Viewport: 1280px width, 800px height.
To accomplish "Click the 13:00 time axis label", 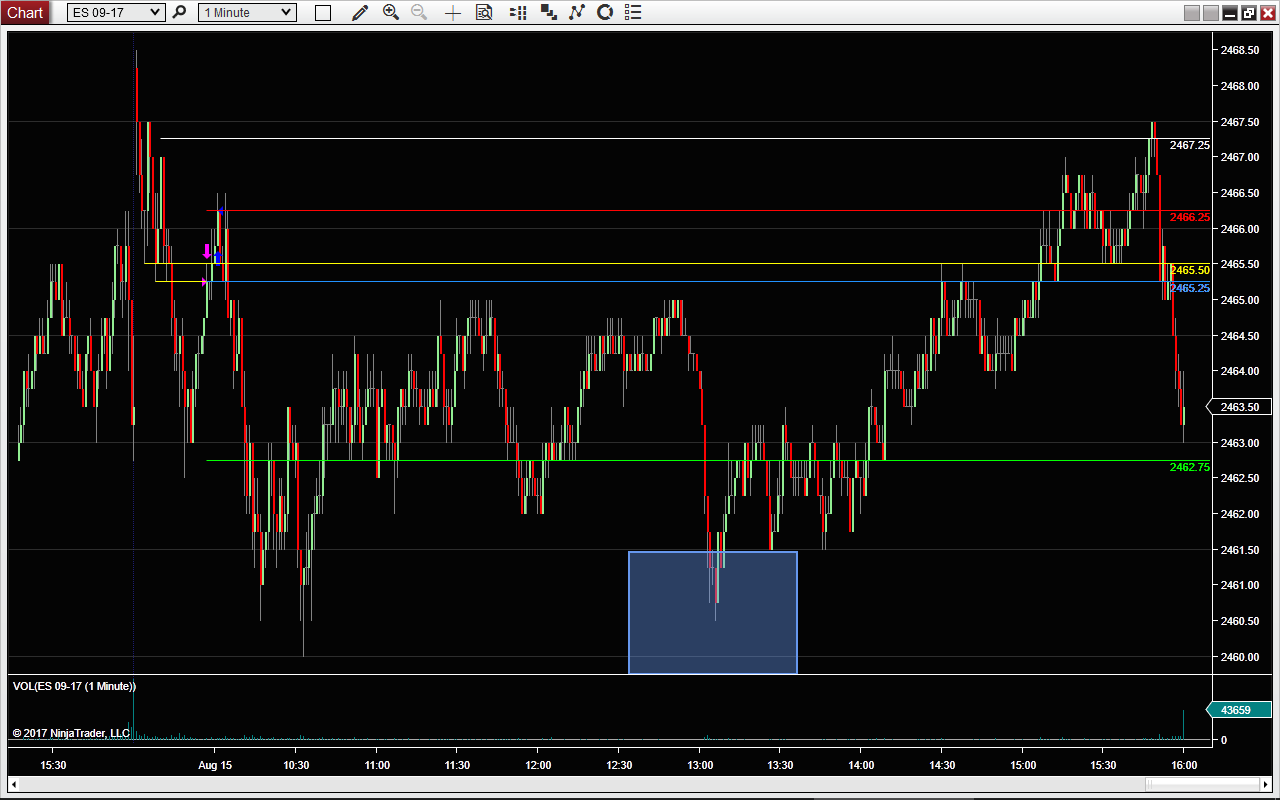I will tap(700, 765).
